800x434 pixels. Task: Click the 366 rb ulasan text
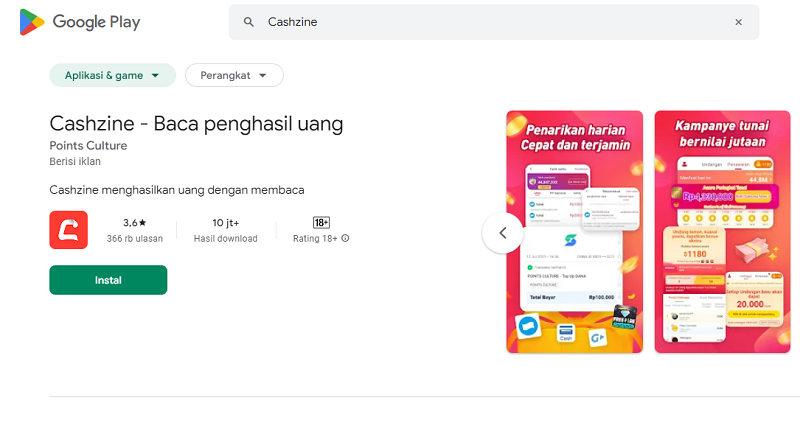point(135,239)
